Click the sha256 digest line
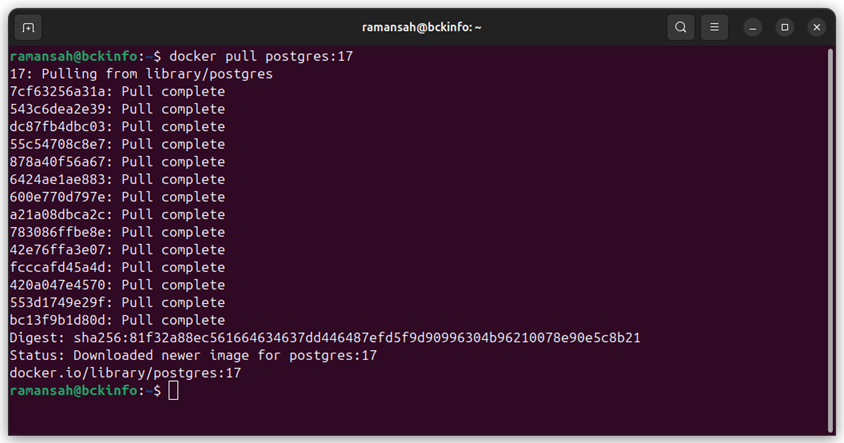 pyautogui.click(x=325, y=338)
